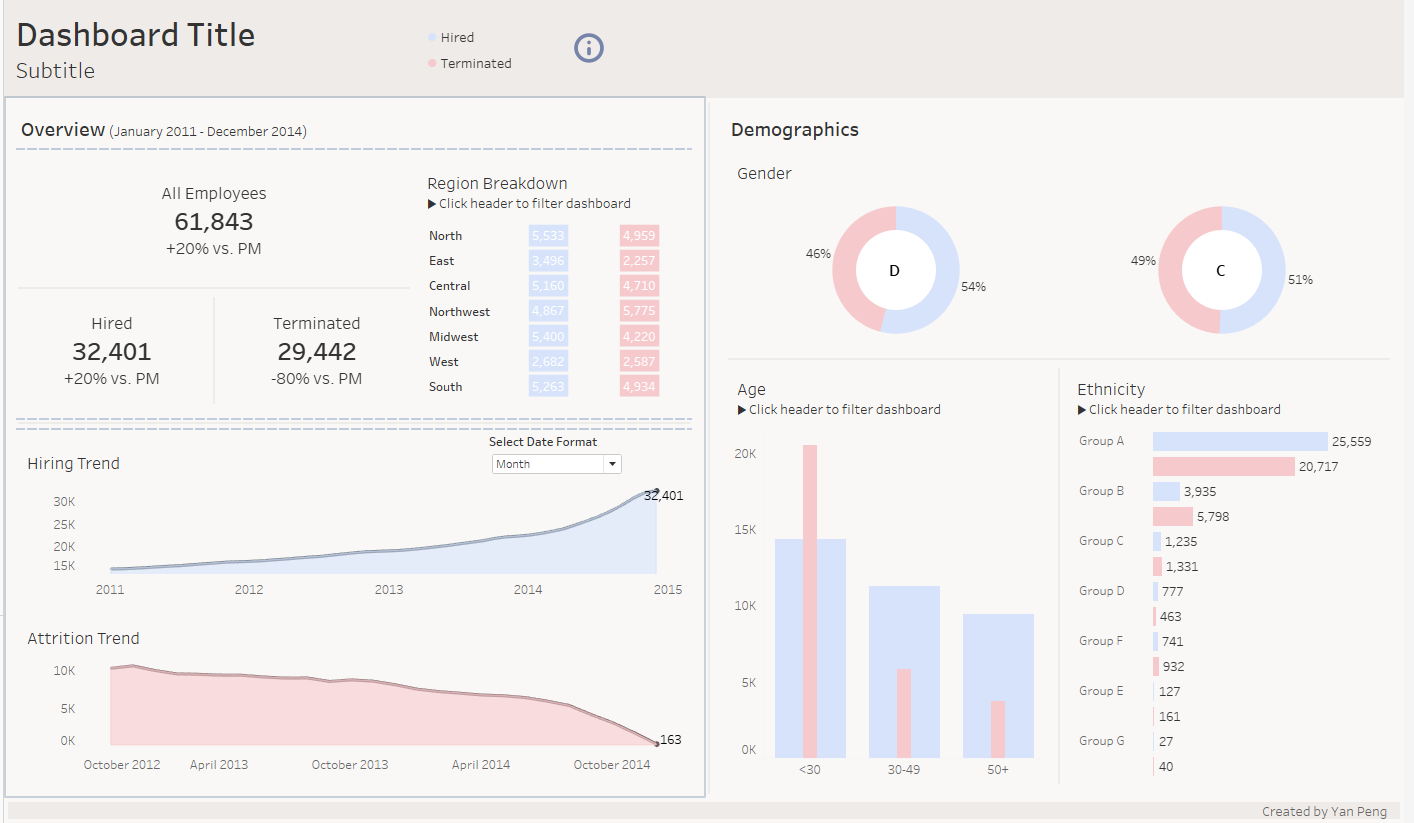Click the 163 end label on Attrition Trend
This screenshot has height=823, width=1414.
coord(670,740)
